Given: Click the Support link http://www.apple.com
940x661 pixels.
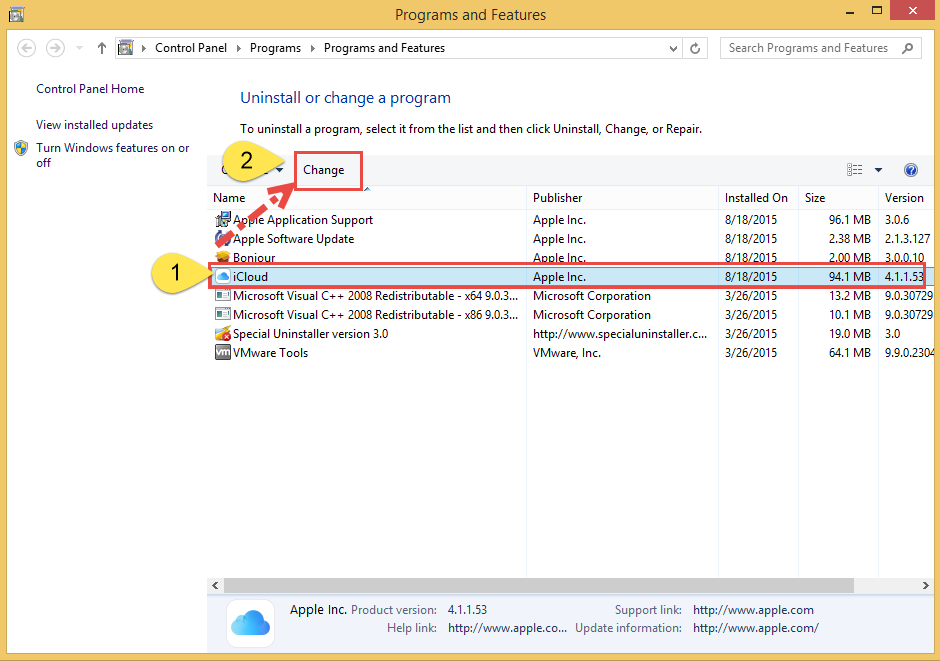Looking at the screenshot, I should 753,610.
